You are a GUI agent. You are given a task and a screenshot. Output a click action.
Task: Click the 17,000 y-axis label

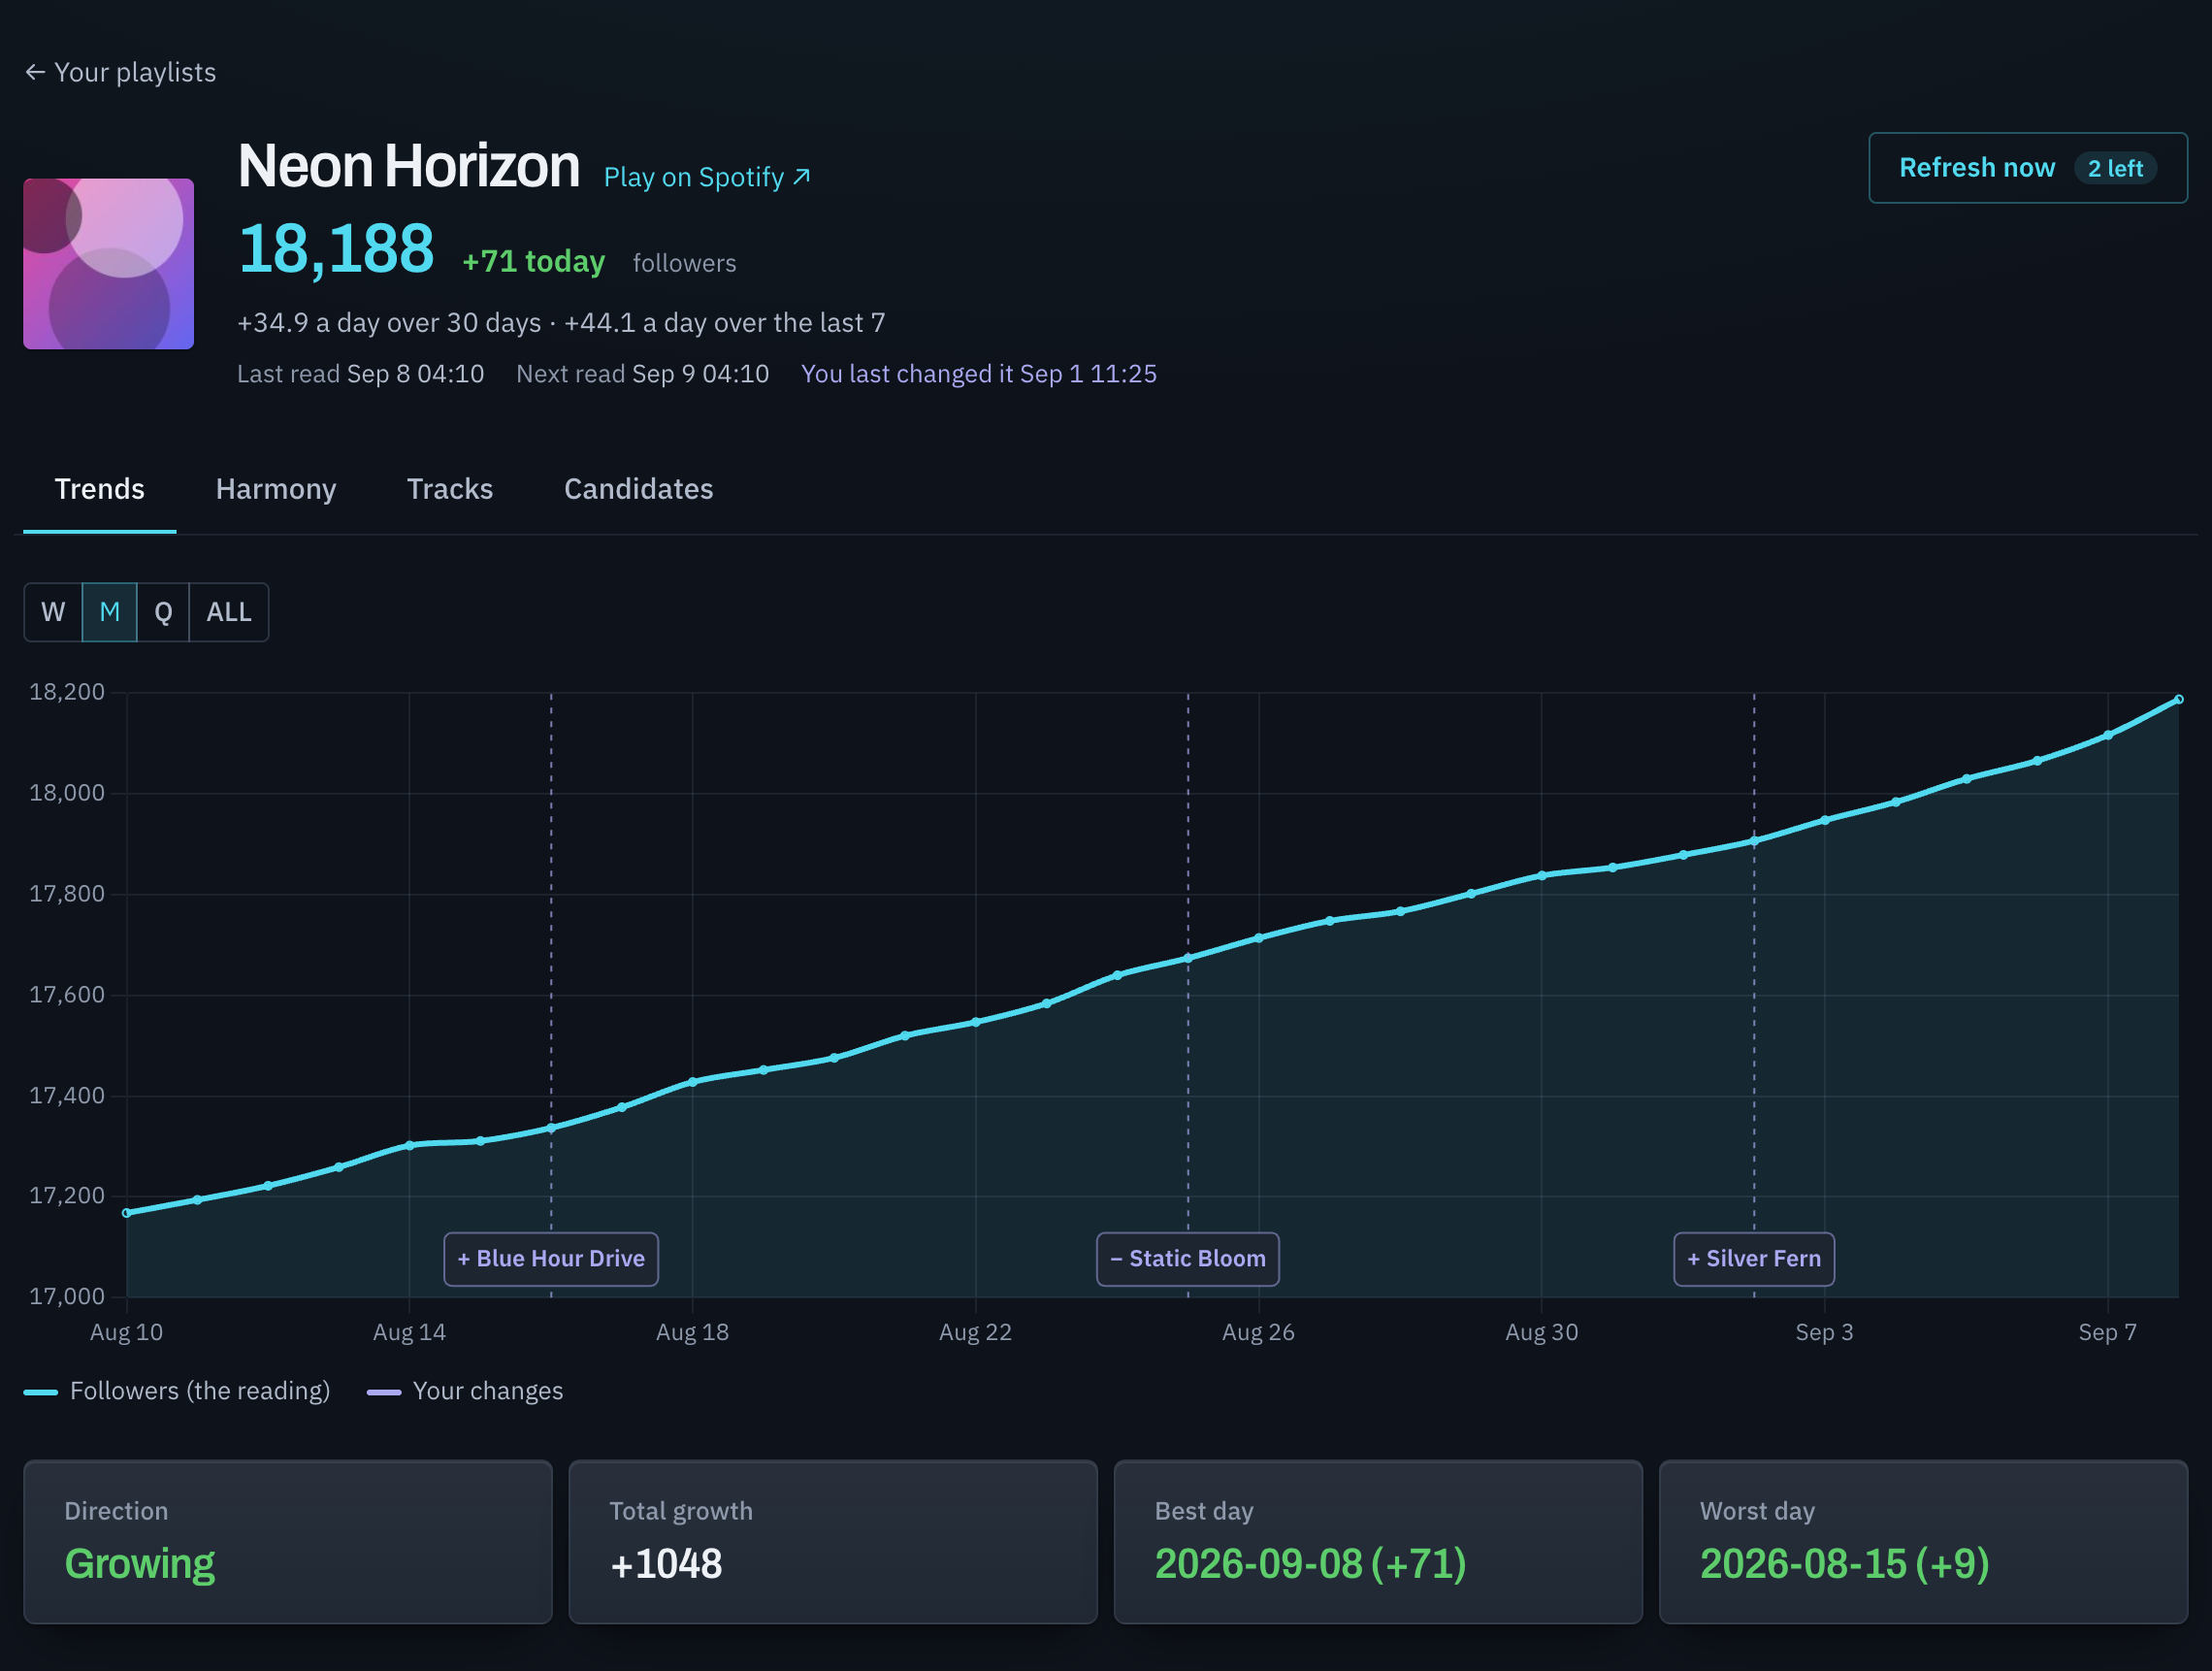tap(67, 1297)
